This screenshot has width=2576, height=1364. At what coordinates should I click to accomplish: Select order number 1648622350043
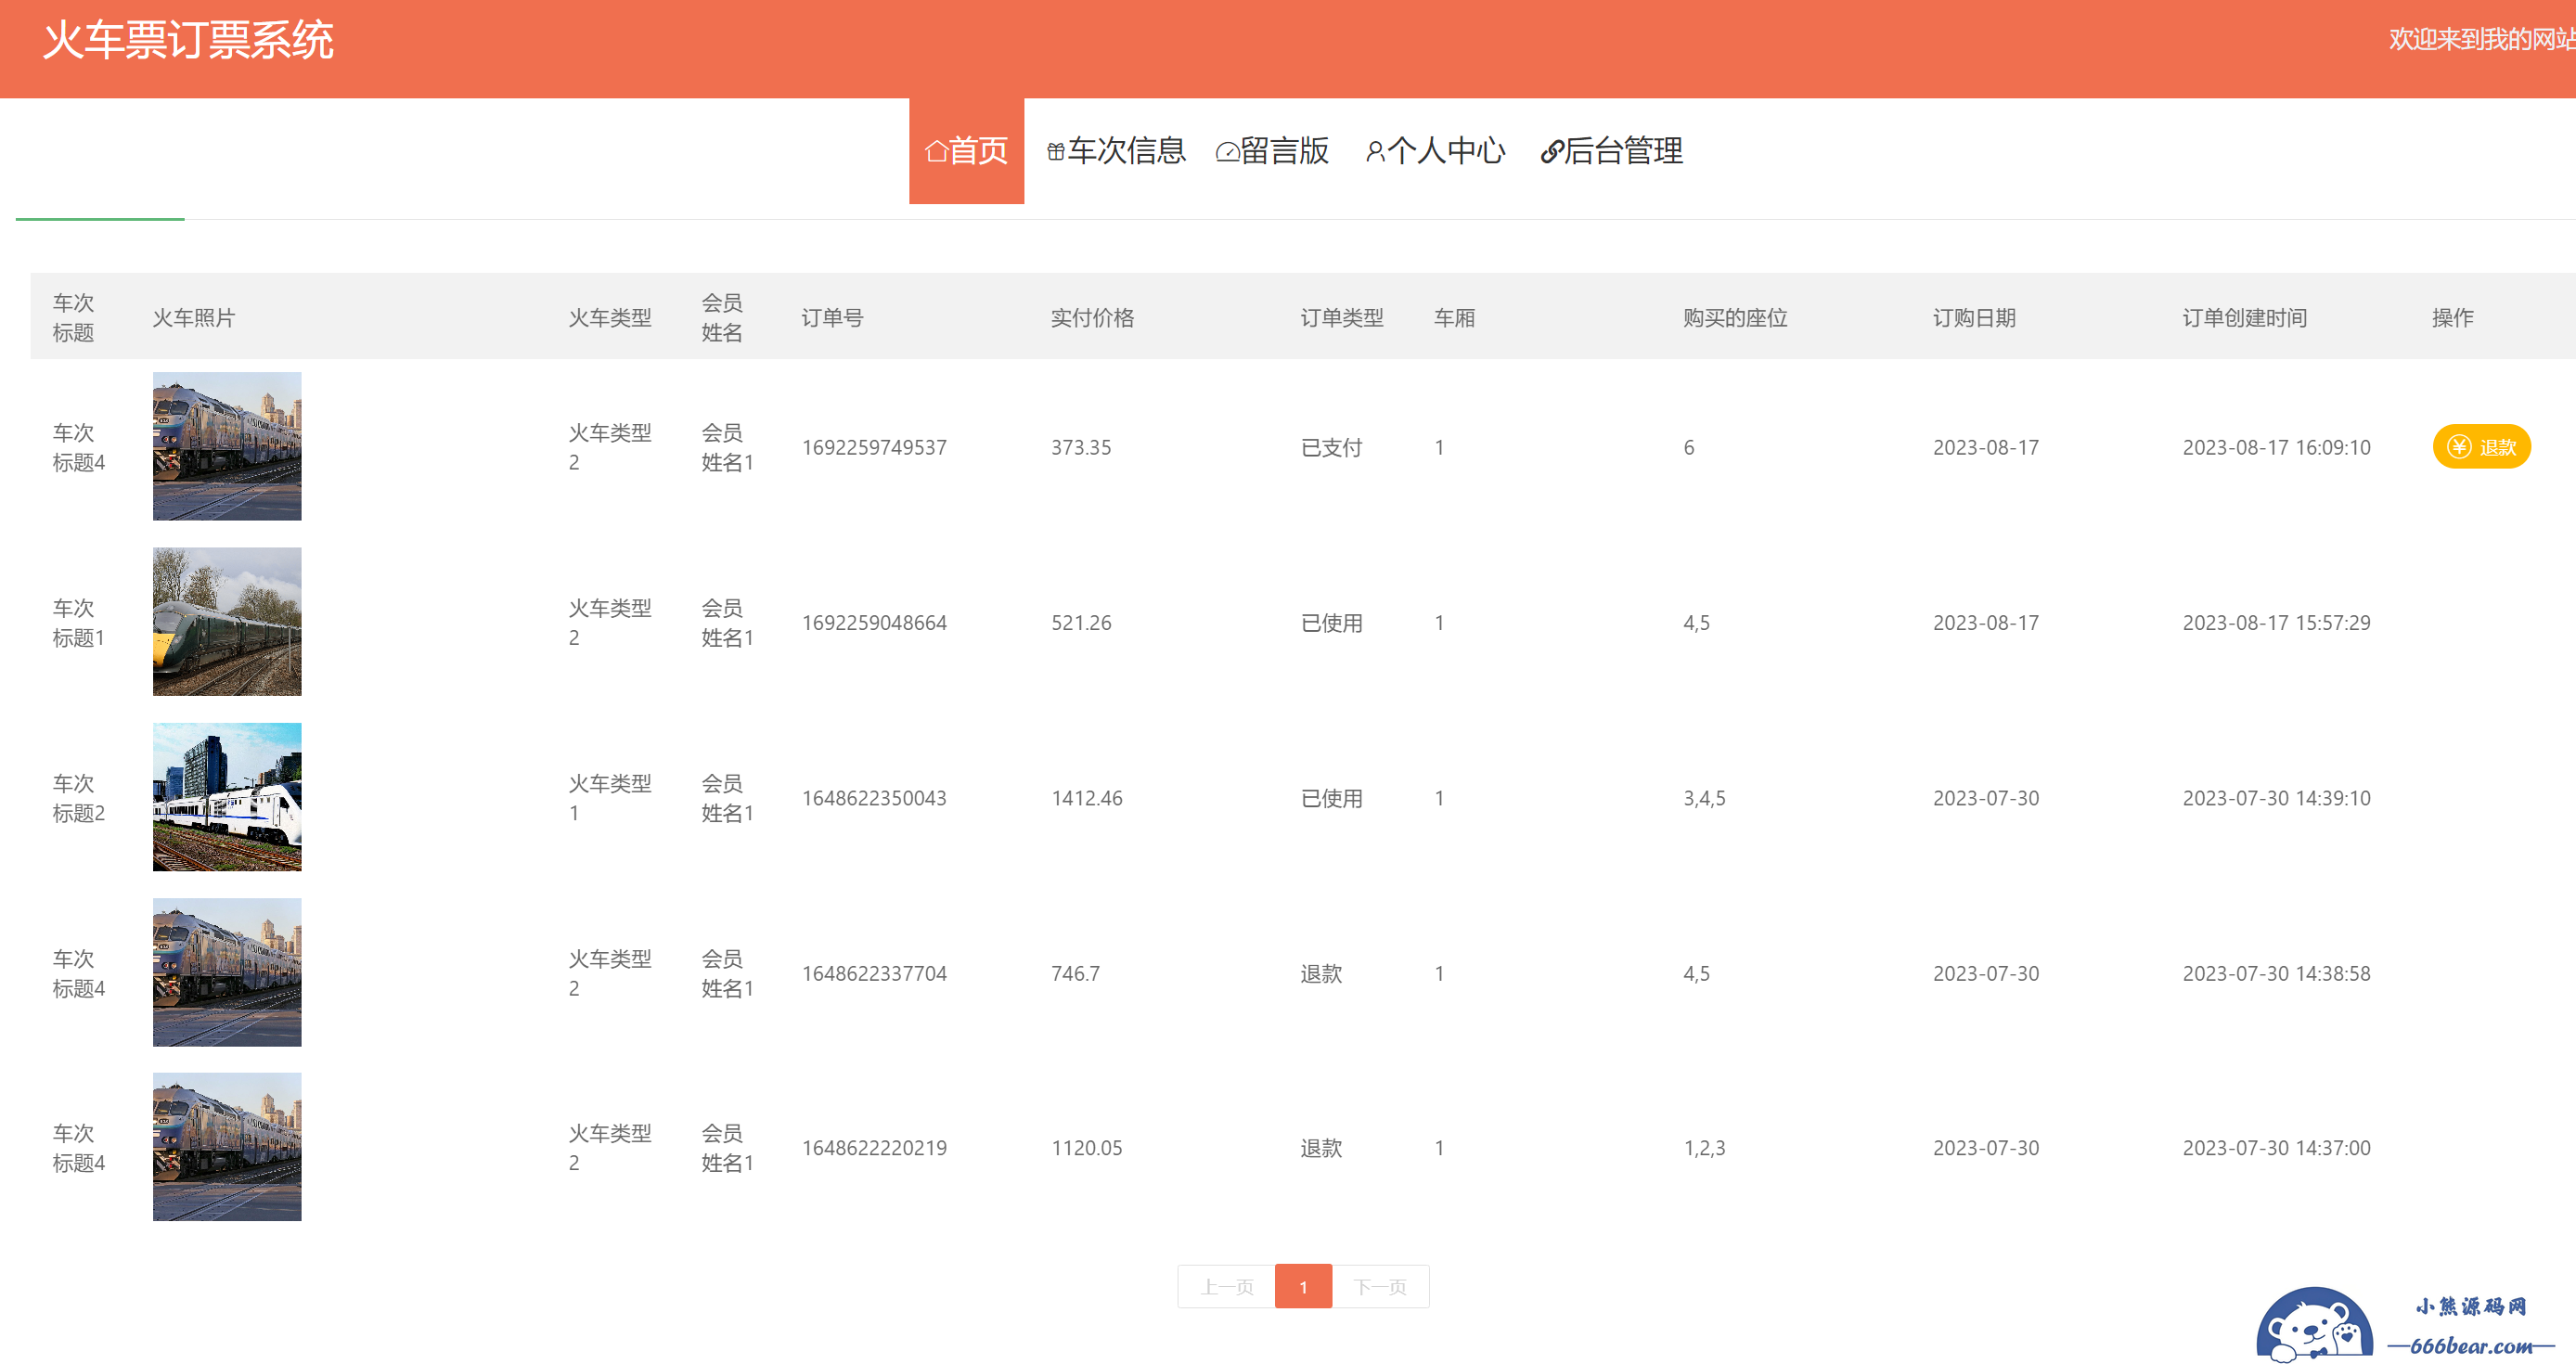click(874, 798)
